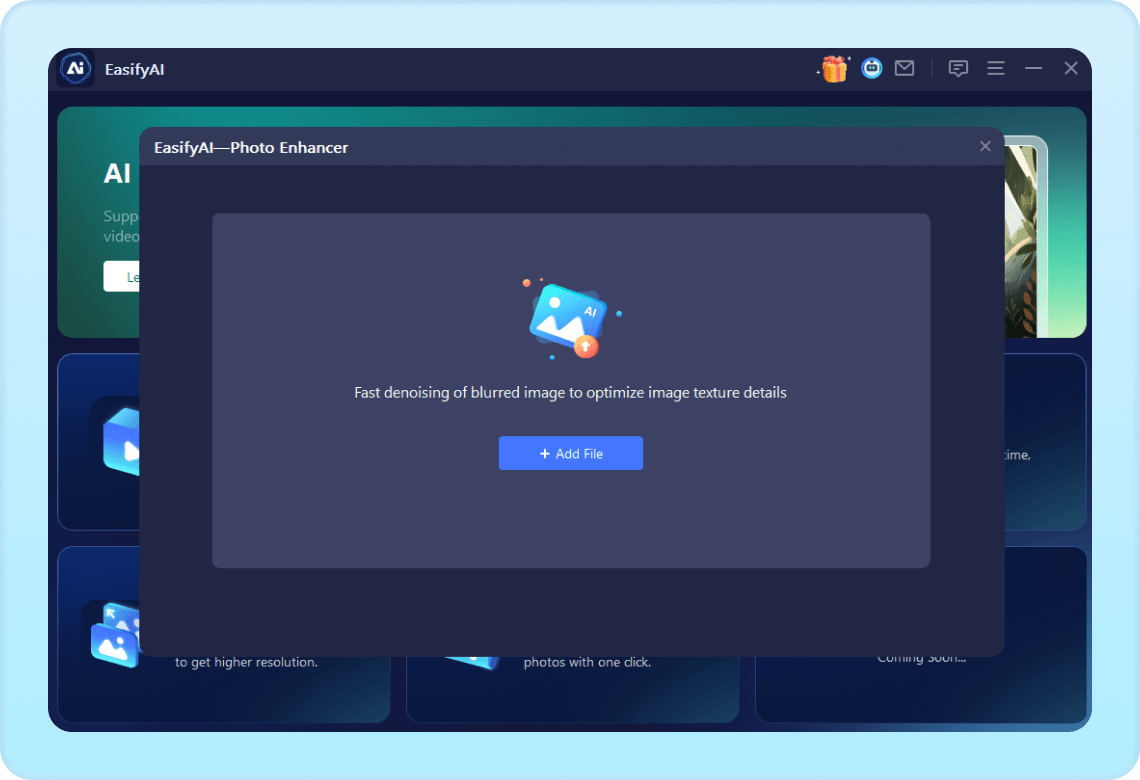1140x780 pixels.
Task: Click the blue video cube icon behind the dialog
Action: [121, 441]
